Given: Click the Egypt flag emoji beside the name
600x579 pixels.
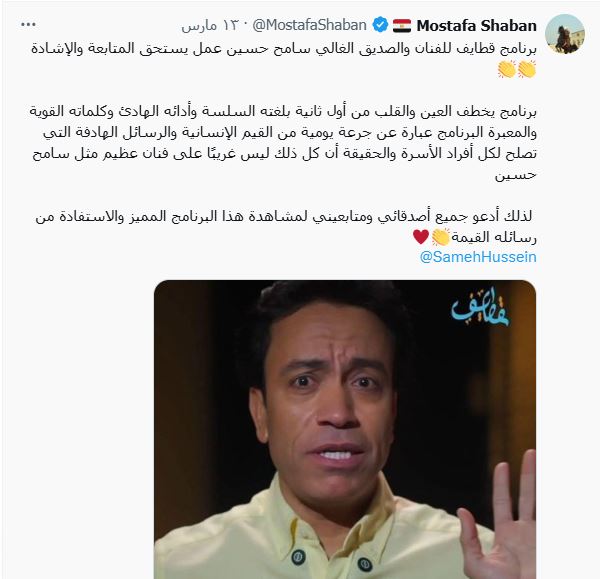Looking at the screenshot, I should coord(402,25).
